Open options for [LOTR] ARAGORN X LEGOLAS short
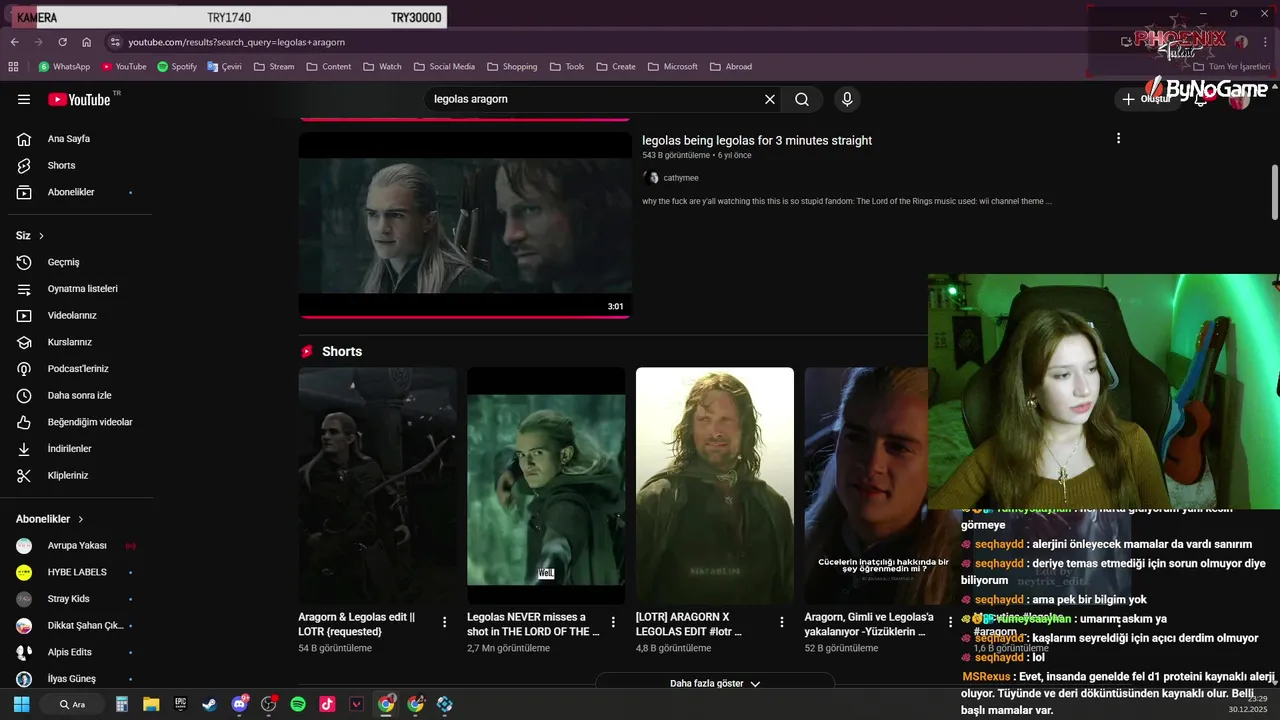1280x720 pixels. tap(782, 622)
